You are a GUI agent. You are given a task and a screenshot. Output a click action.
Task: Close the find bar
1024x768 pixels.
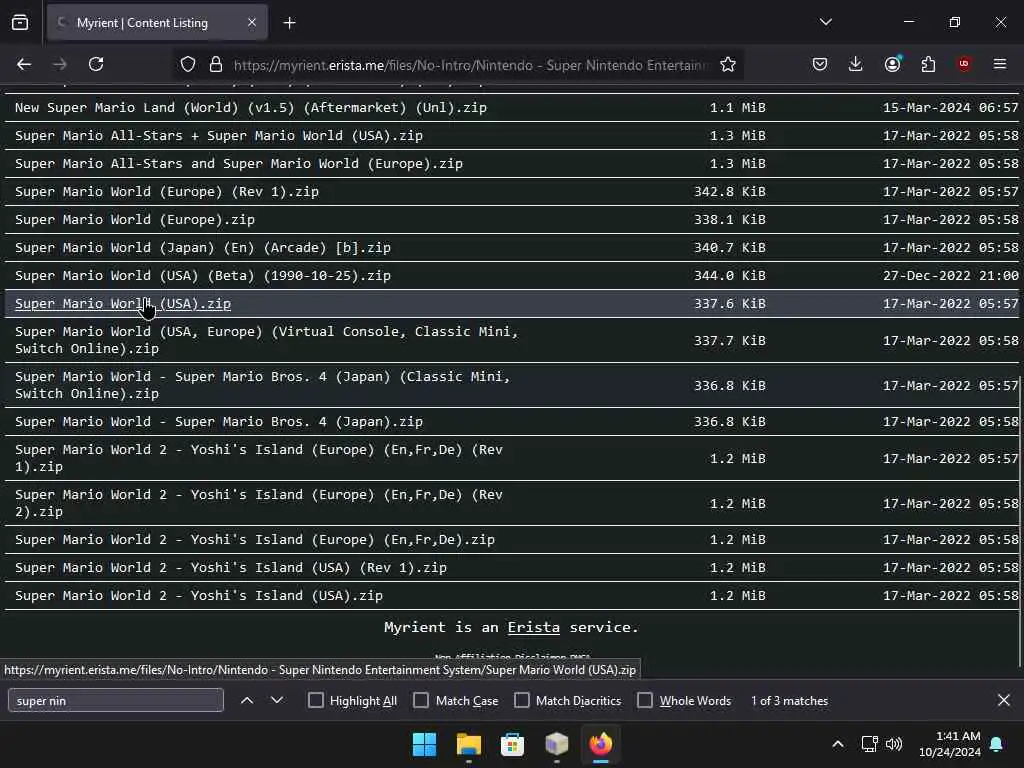coord(1004,700)
